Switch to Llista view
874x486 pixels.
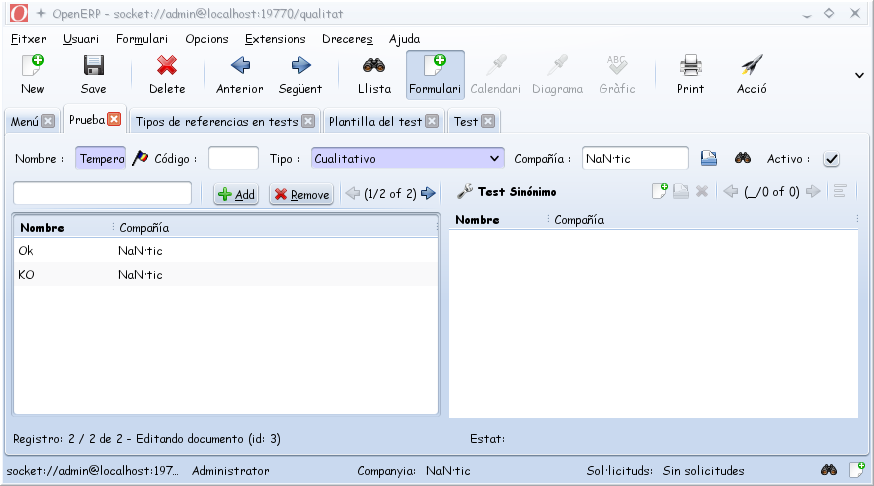[x=374, y=75]
